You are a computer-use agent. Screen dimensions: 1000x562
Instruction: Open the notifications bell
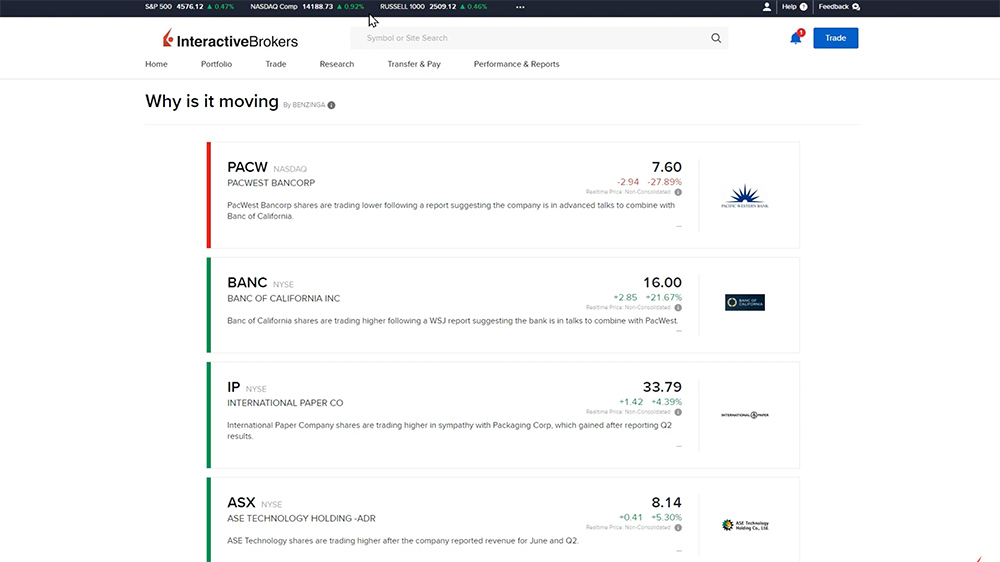pos(795,38)
